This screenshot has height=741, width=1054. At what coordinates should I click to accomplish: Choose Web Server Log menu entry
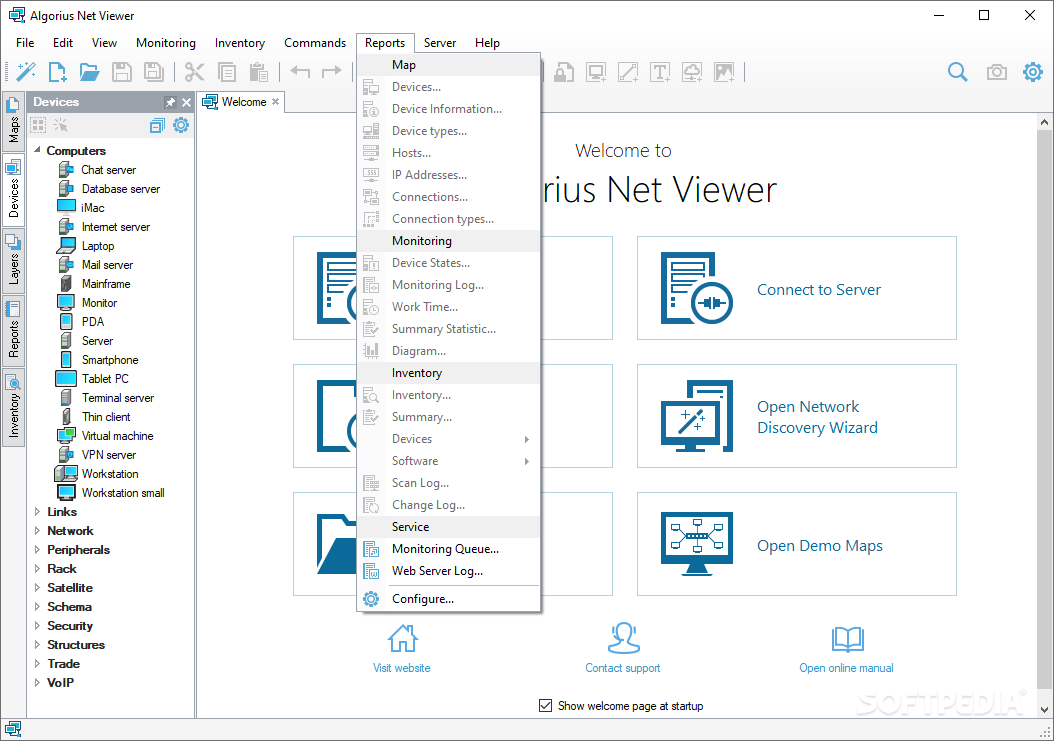point(448,571)
